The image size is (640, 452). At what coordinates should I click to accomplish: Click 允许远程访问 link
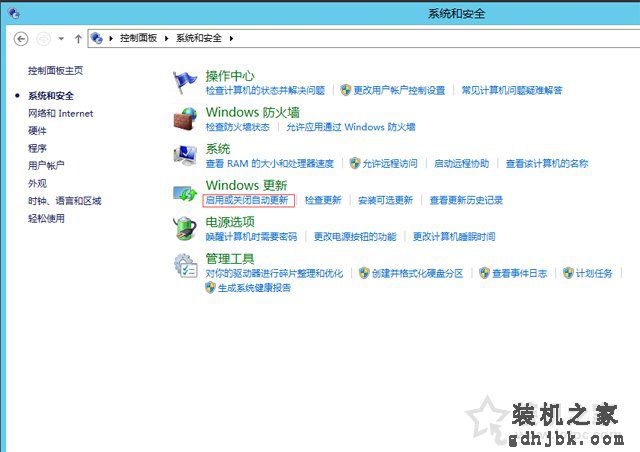(390, 164)
